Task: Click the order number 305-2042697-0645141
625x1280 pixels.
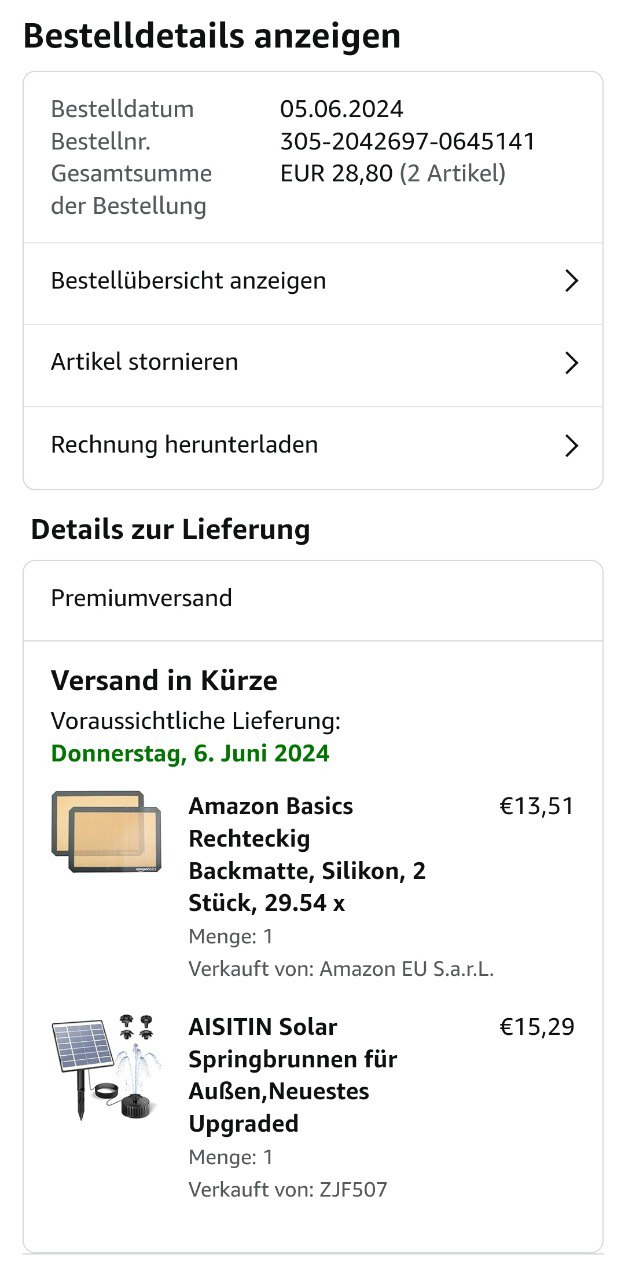Action: (x=407, y=142)
